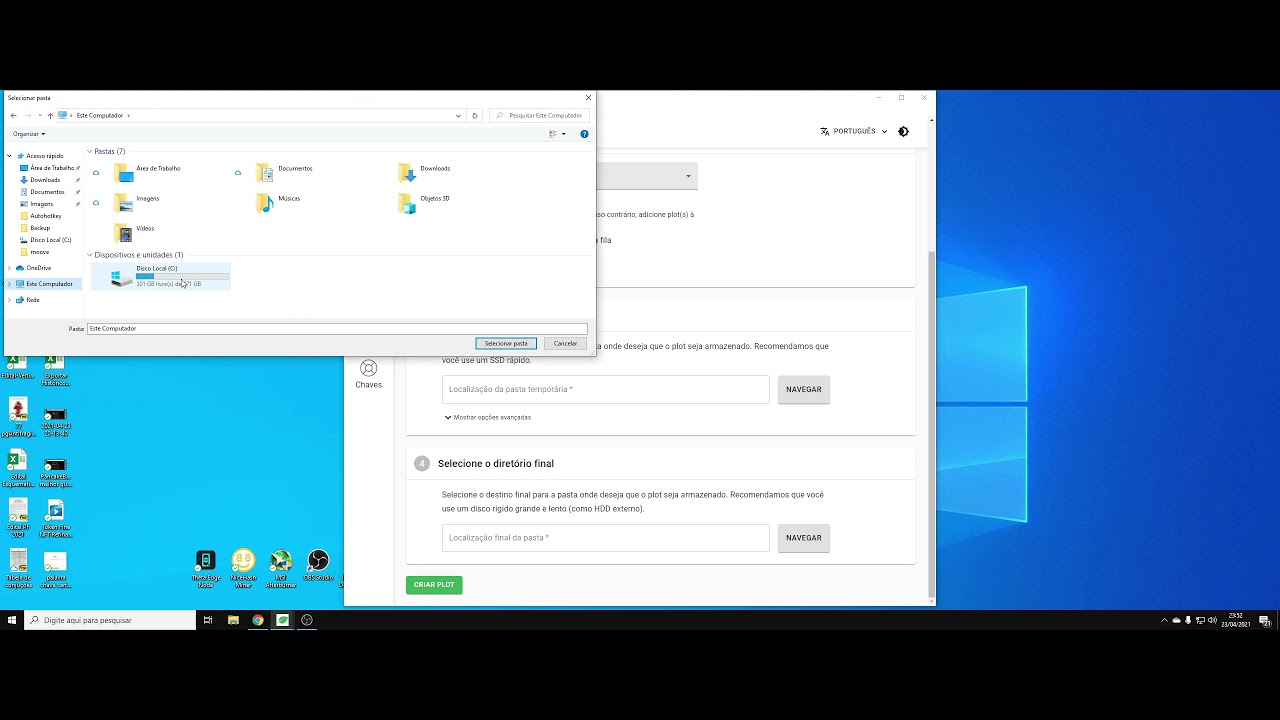Go back in the folder dialog
The image size is (1280, 720).
coord(13,115)
